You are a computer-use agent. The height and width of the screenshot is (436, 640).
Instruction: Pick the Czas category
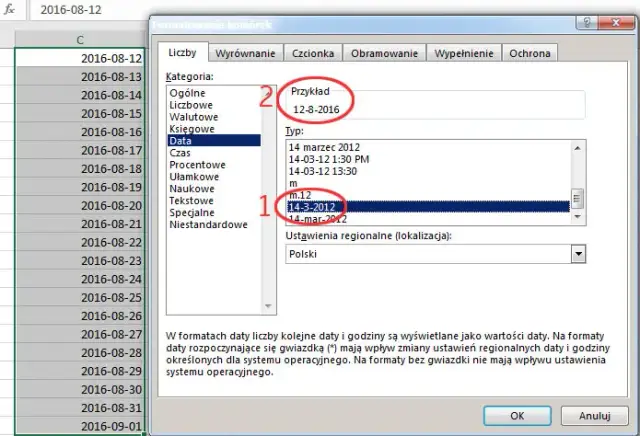click(x=182, y=153)
